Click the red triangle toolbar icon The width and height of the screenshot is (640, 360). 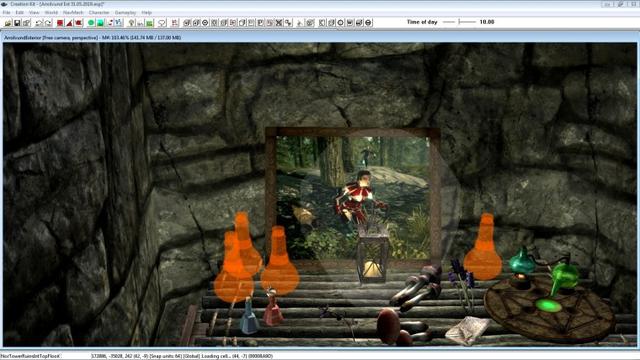[x=69, y=23]
